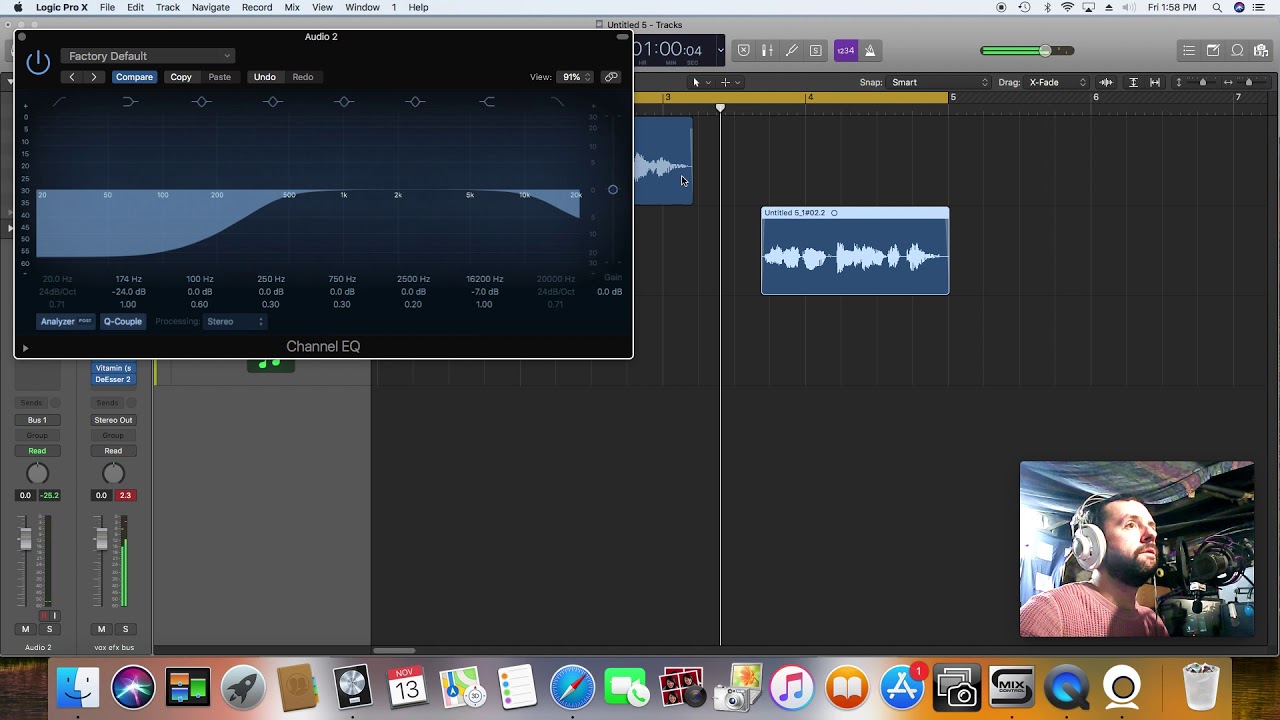
Task: Toggle the Q-Couple button
Action: pyautogui.click(x=123, y=322)
